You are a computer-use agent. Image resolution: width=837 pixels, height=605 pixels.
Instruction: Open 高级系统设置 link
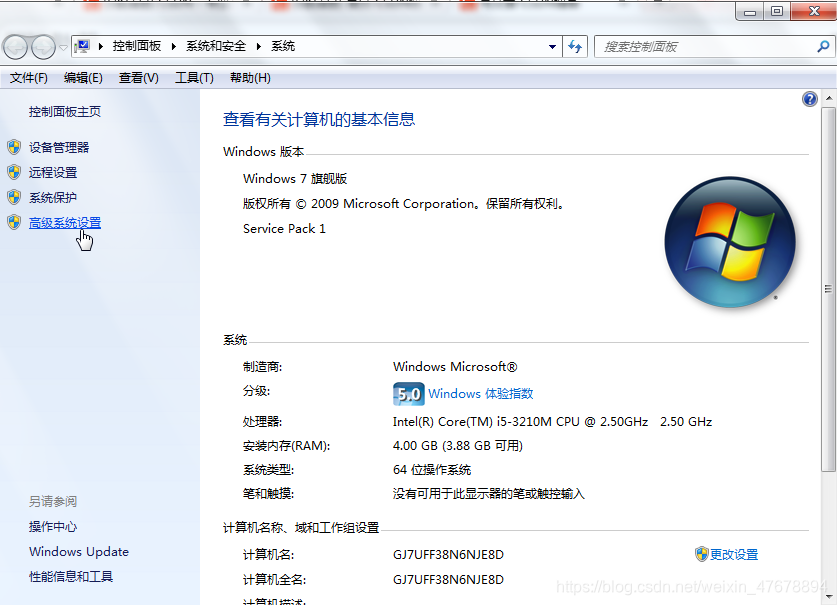pos(65,223)
